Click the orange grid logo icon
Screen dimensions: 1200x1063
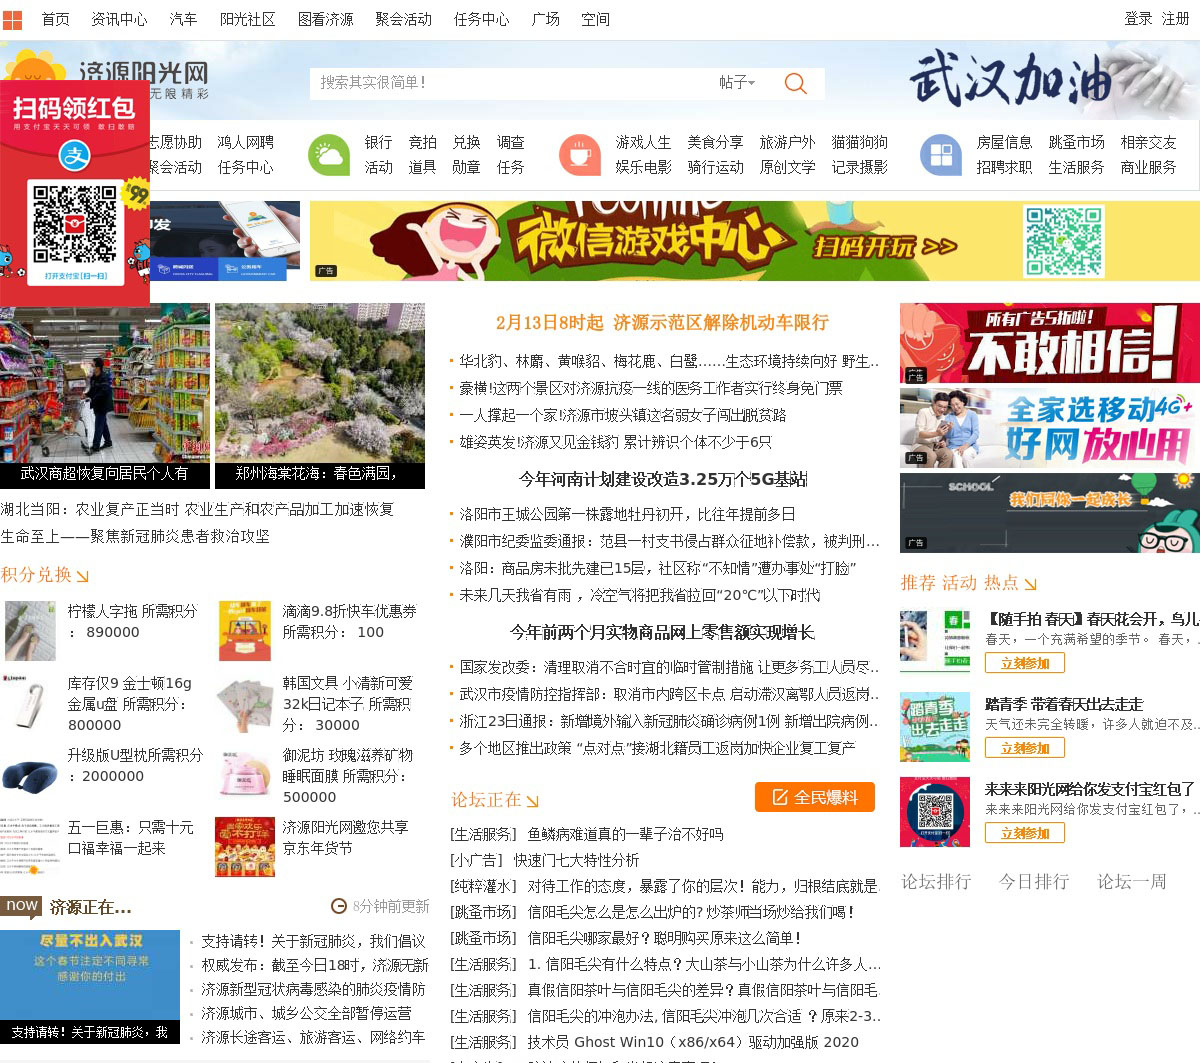pos(12,20)
